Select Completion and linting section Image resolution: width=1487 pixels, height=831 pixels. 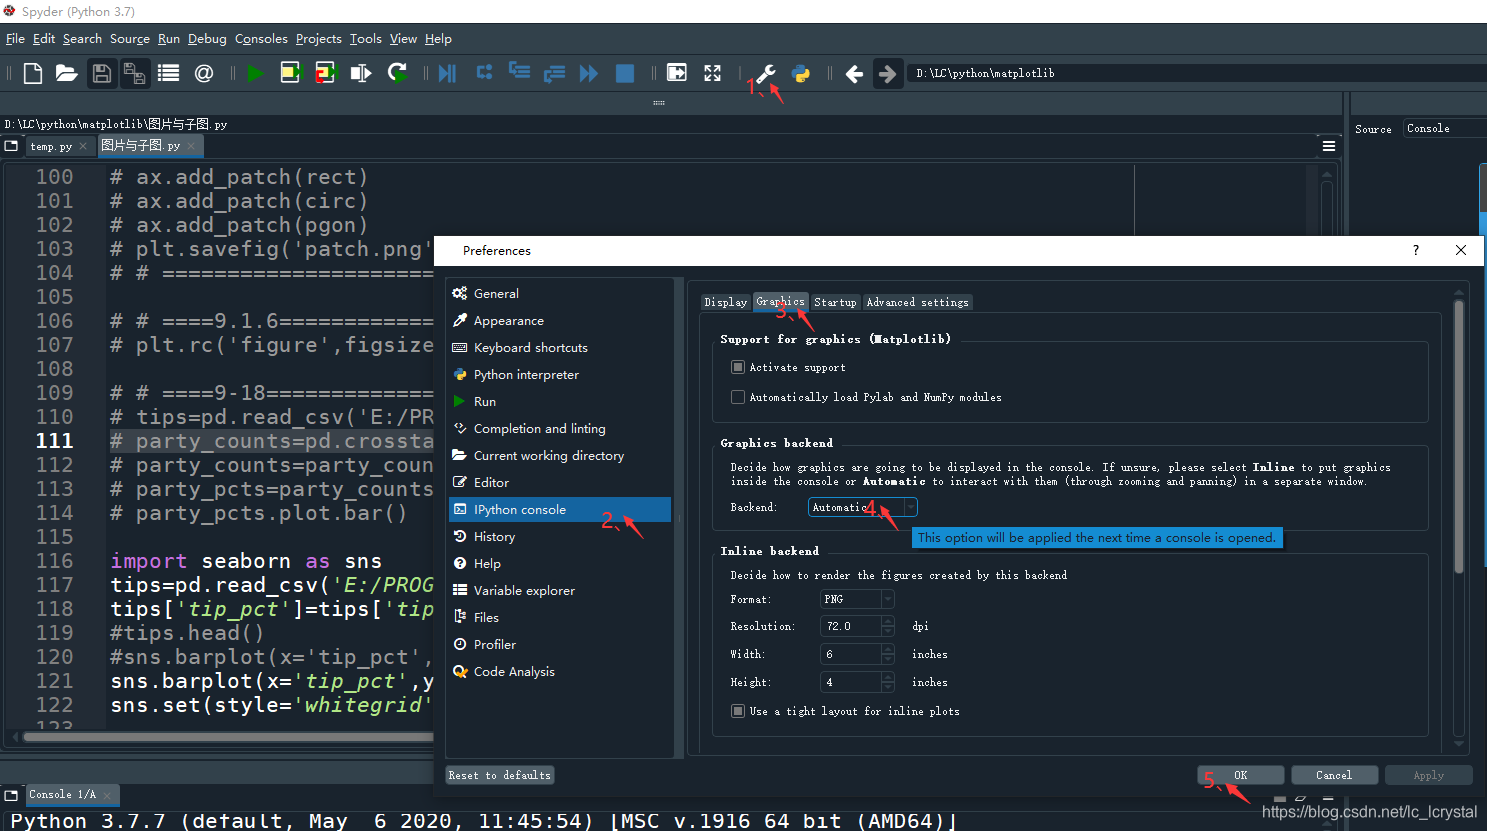(x=559, y=428)
